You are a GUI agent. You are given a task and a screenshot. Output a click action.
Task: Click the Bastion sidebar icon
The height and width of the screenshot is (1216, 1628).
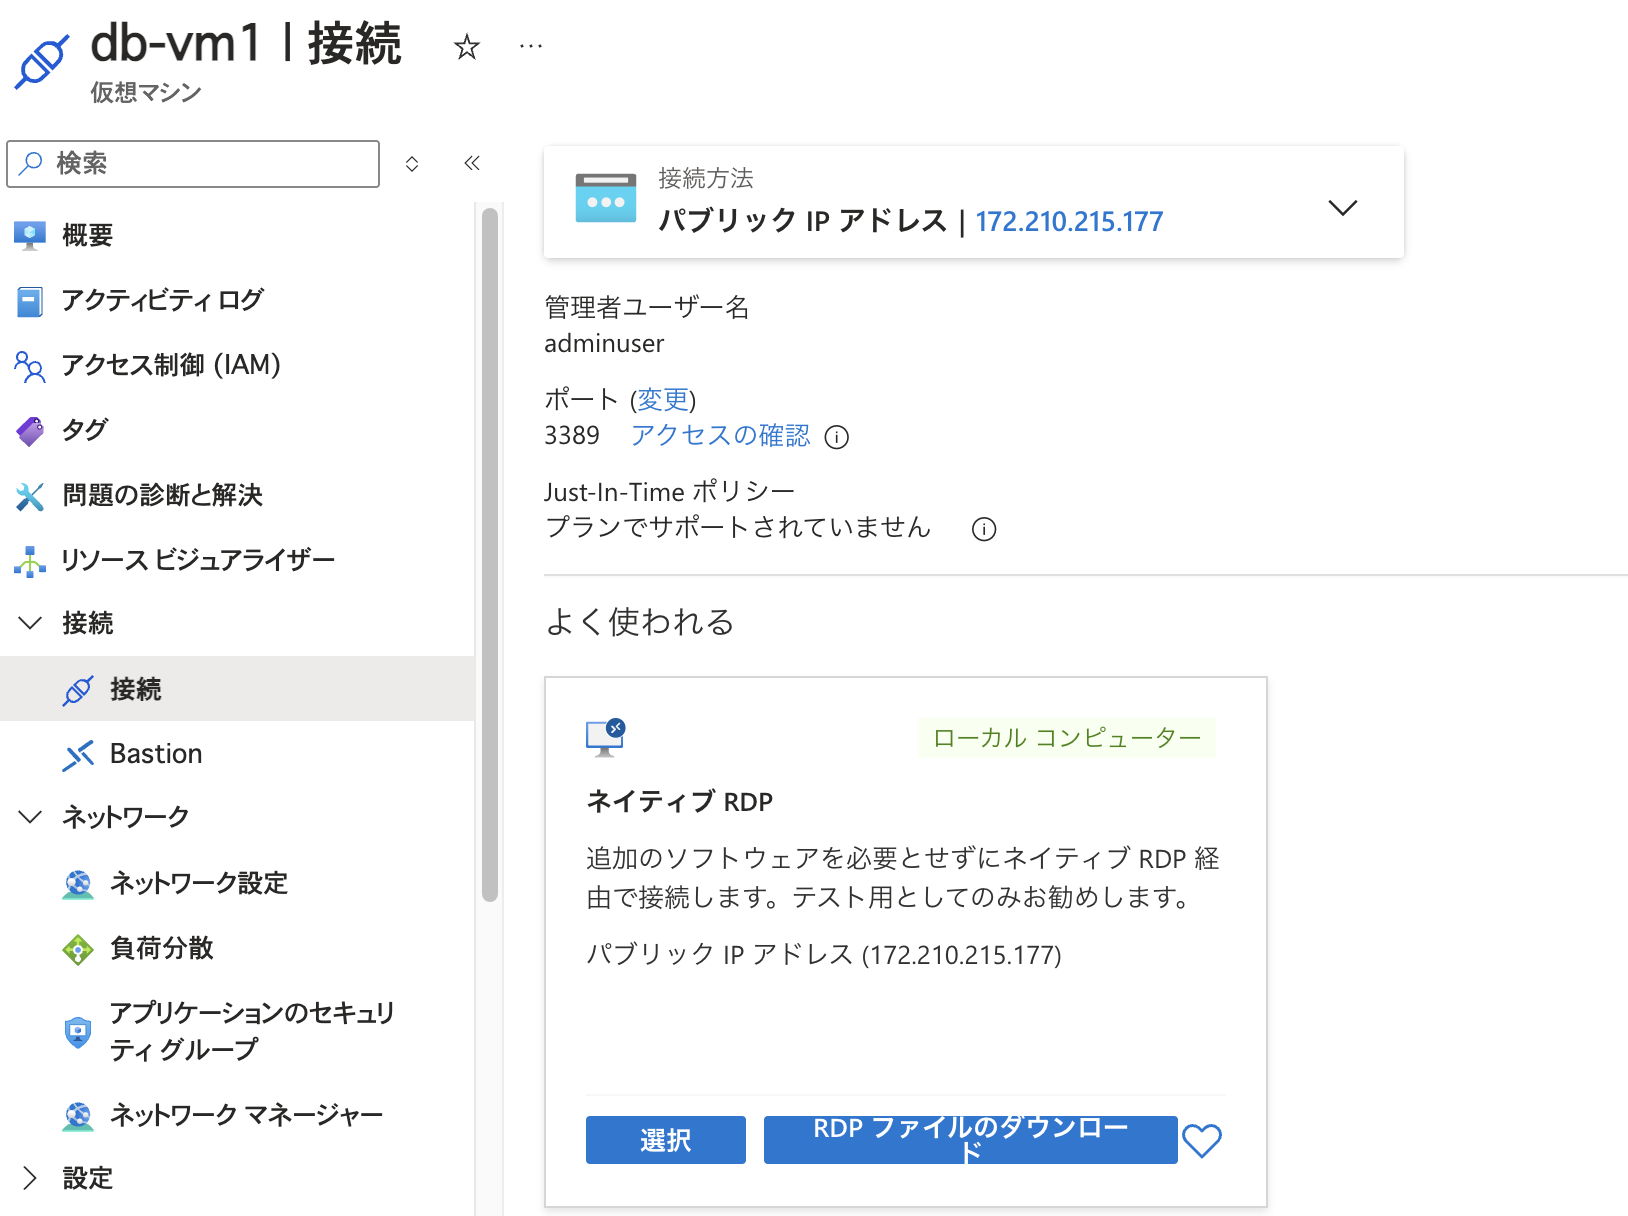(x=78, y=754)
